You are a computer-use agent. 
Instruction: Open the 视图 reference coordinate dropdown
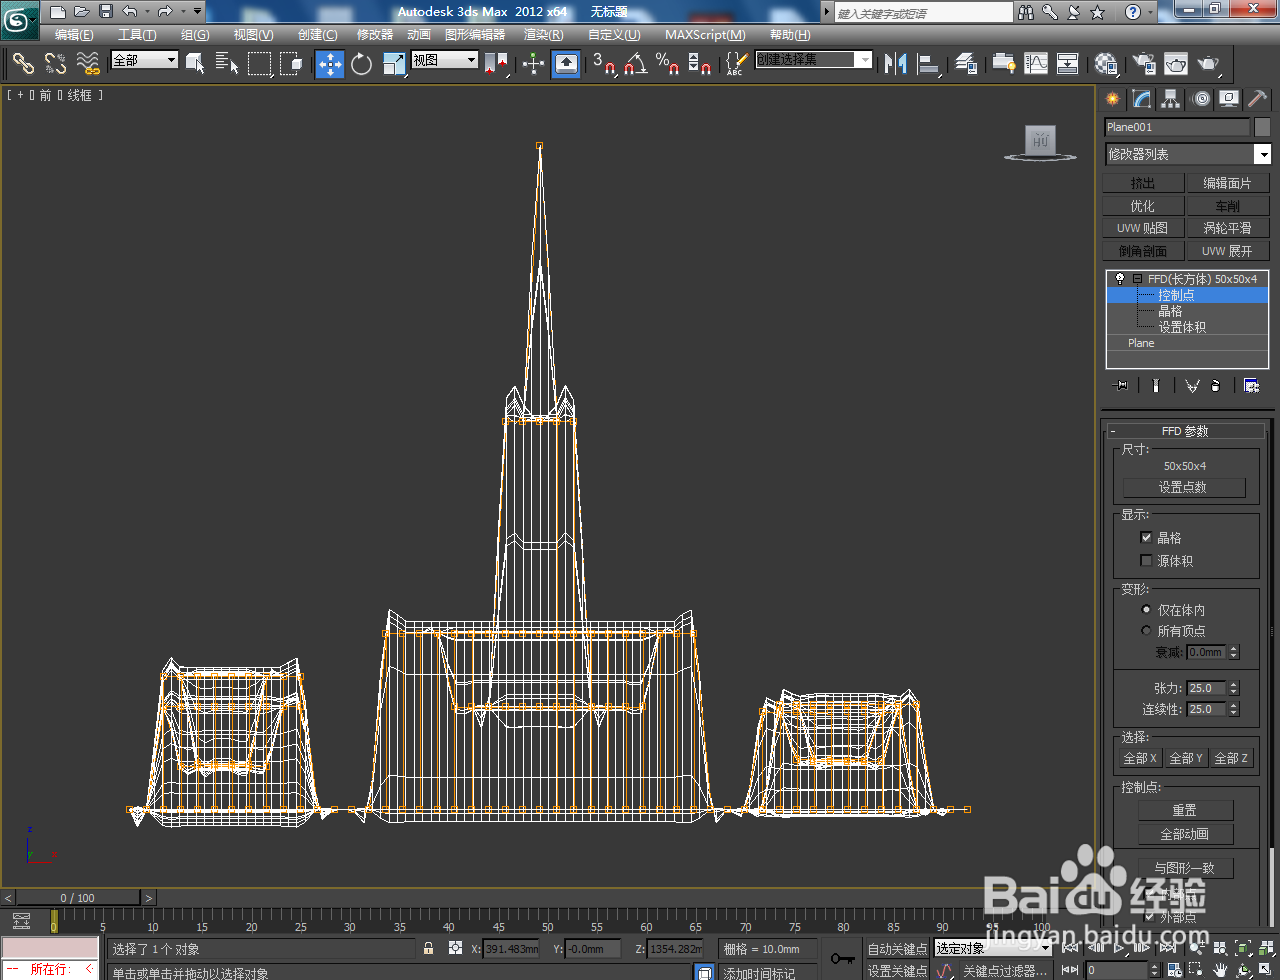[x=445, y=60]
